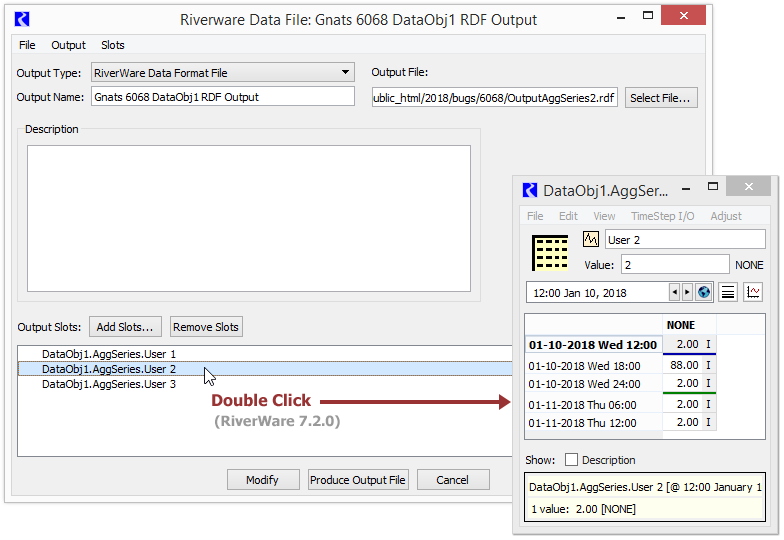Open the Output Type dropdown
This screenshot has width=784, height=540.
coord(222,72)
